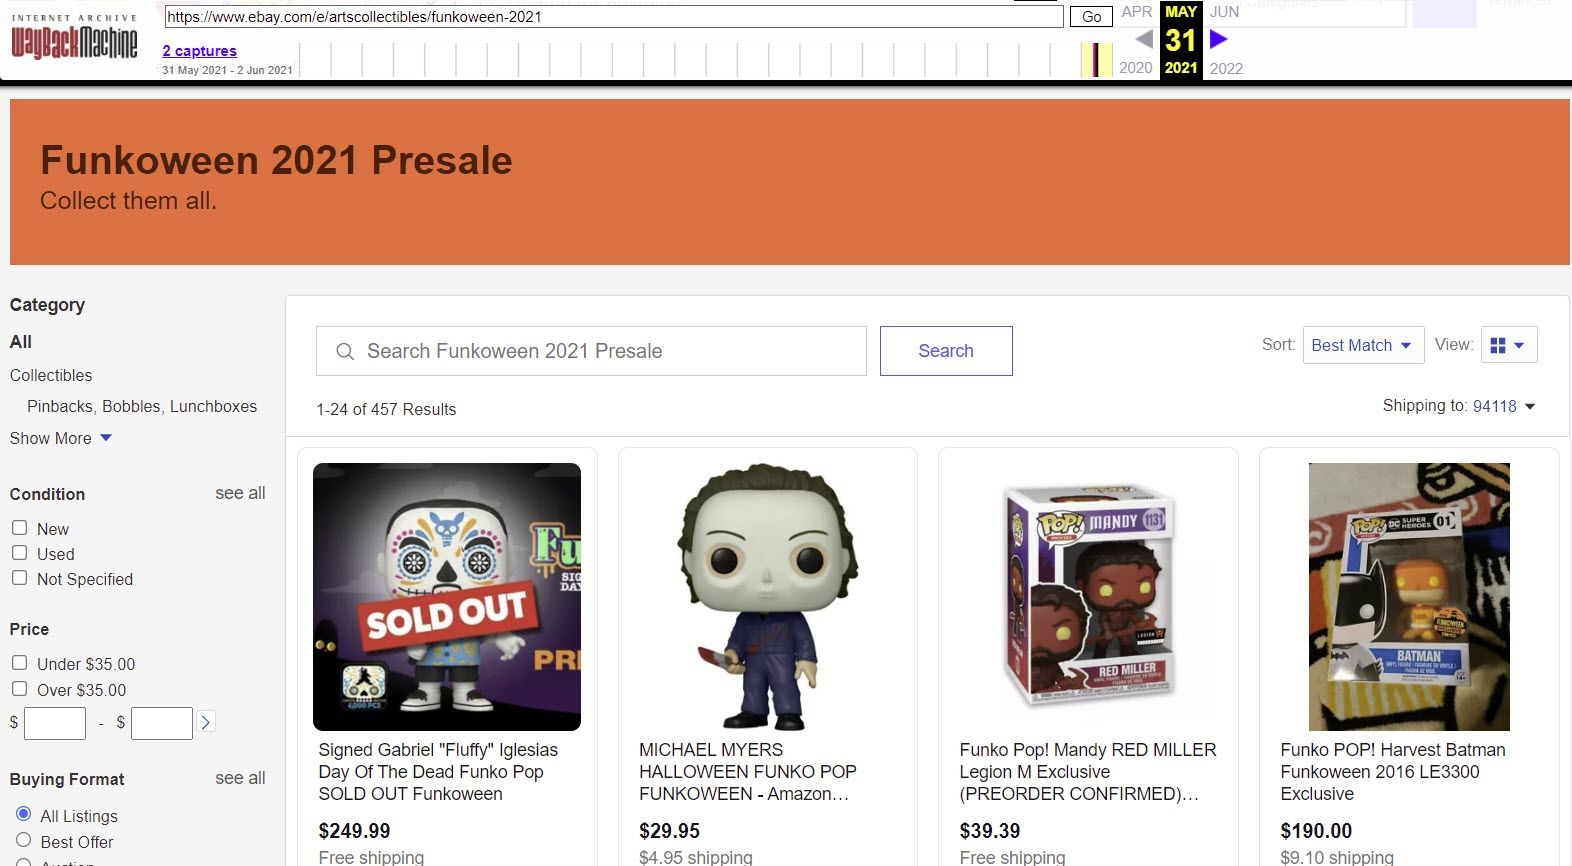Enable the Under $35.00 price filter
The height and width of the screenshot is (866, 1572).
tap(19, 662)
